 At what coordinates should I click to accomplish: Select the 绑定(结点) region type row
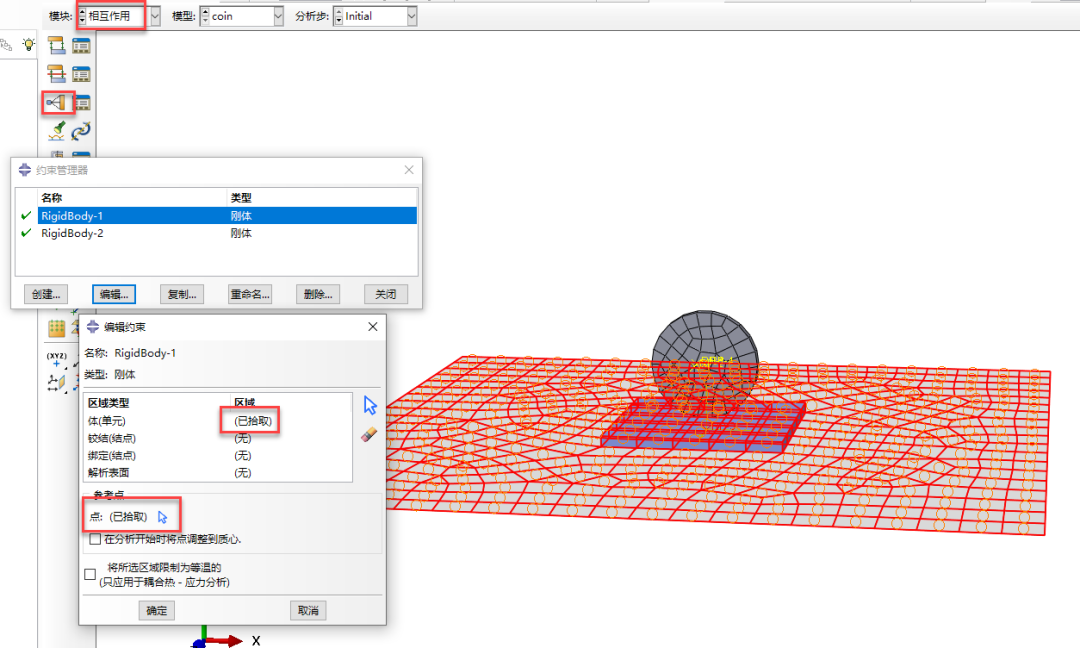pyautogui.click(x=218, y=455)
